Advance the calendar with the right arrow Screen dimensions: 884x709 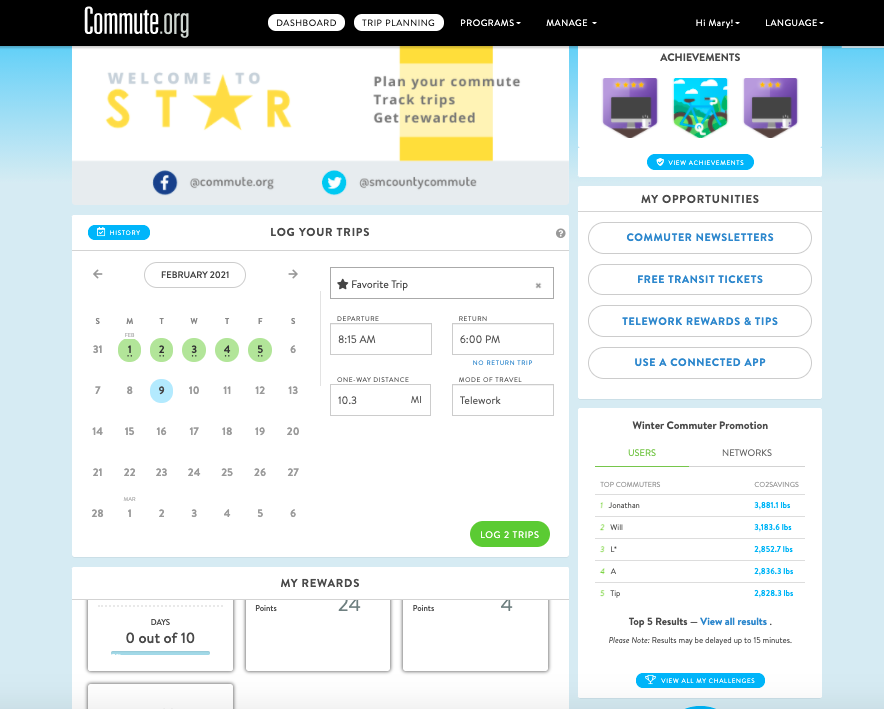tap(292, 273)
